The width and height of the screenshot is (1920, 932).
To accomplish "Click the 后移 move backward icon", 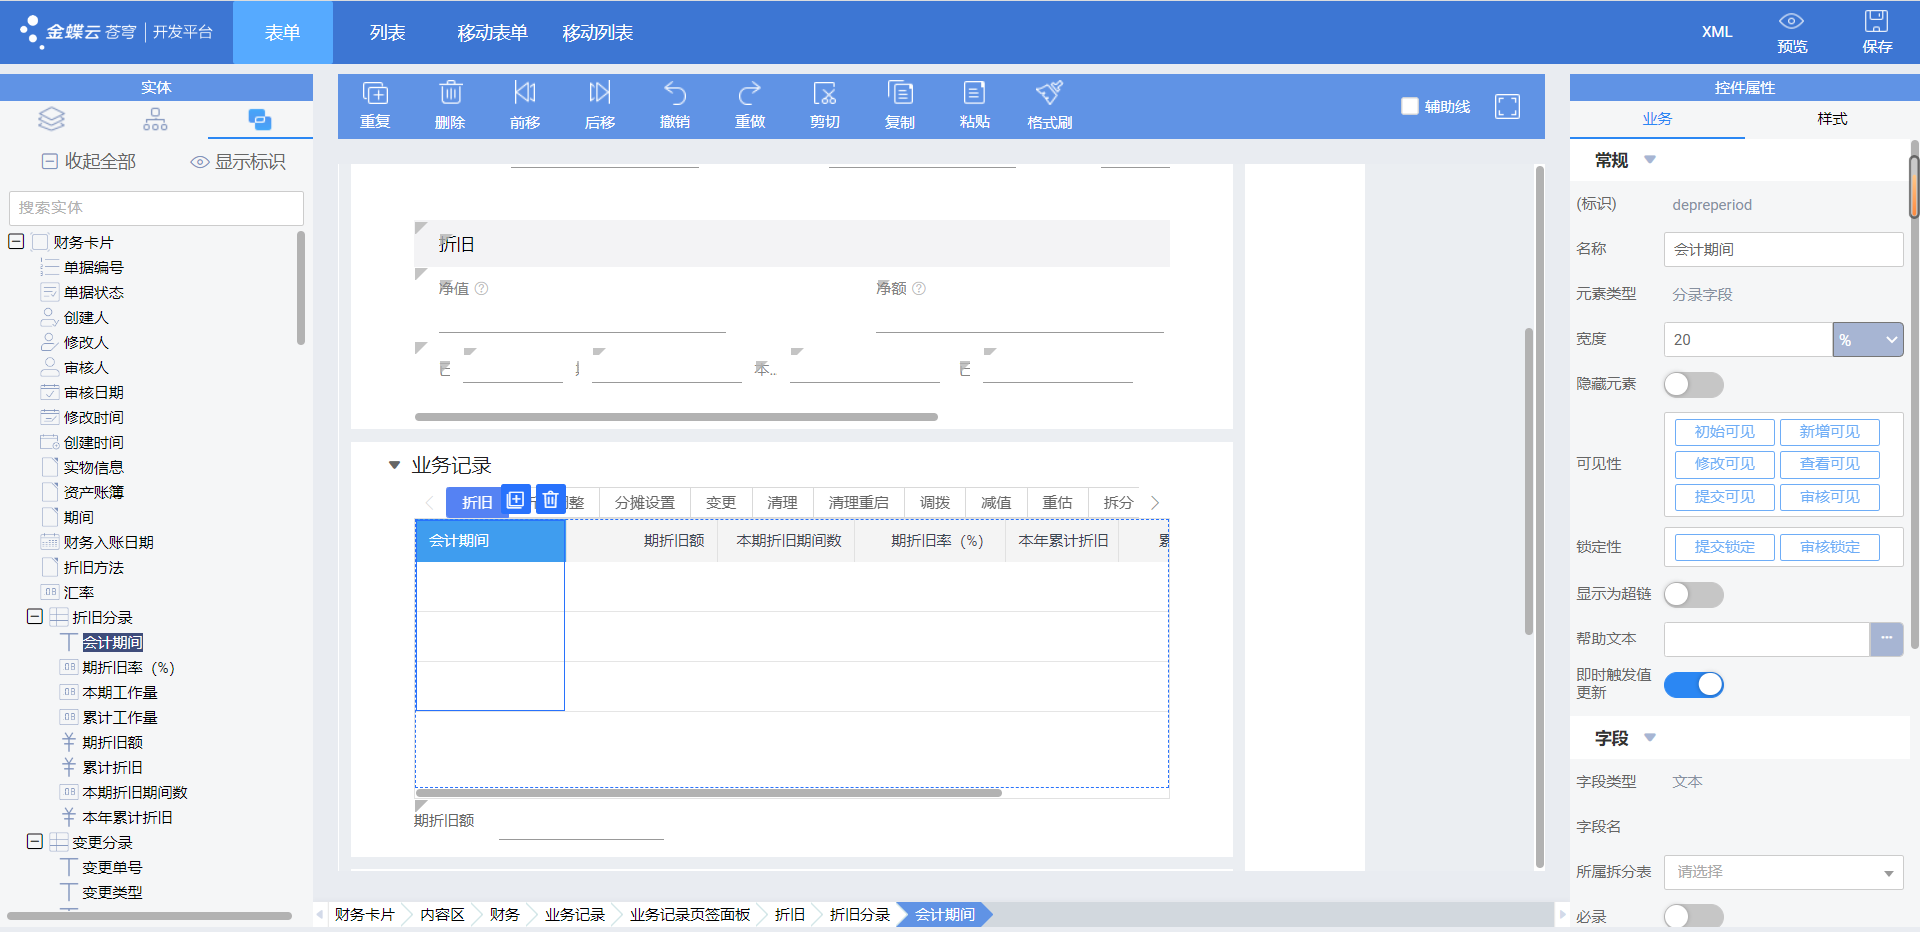I will point(600,105).
